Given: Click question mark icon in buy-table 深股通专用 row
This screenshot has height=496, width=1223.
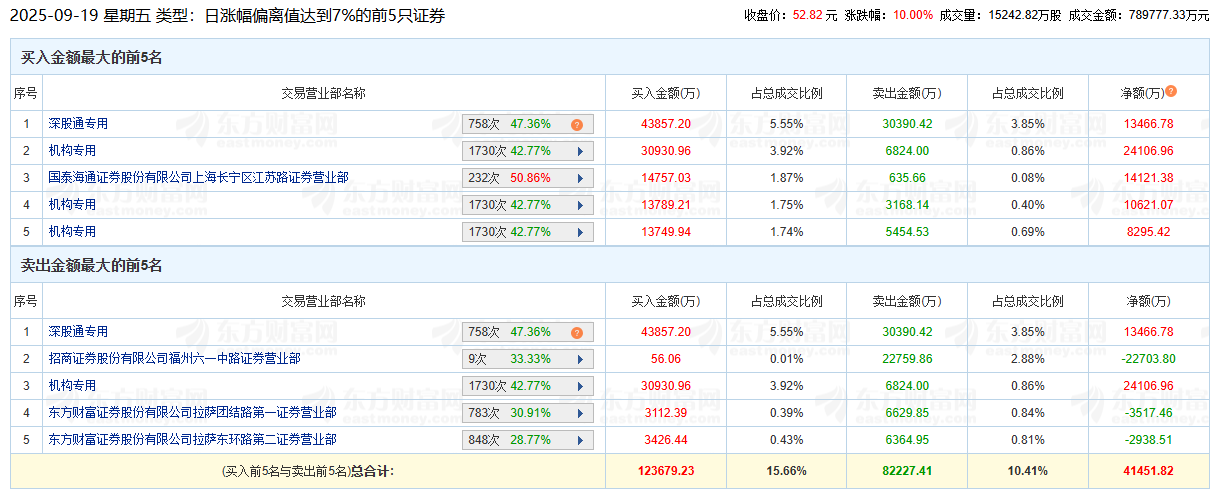Looking at the screenshot, I should pyautogui.click(x=577, y=125).
